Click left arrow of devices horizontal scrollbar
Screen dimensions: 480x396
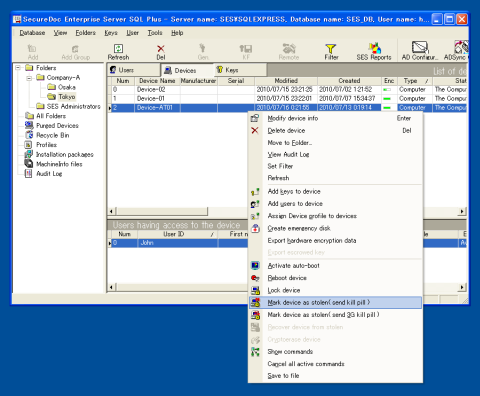(x=112, y=211)
